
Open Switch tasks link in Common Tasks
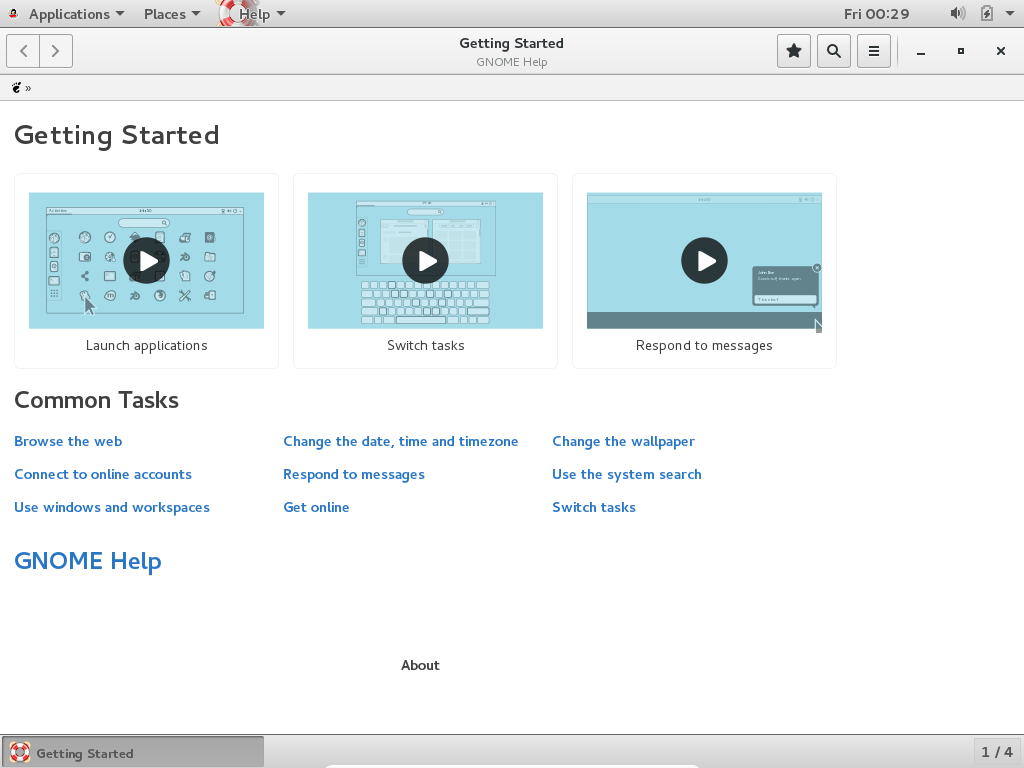click(594, 507)
